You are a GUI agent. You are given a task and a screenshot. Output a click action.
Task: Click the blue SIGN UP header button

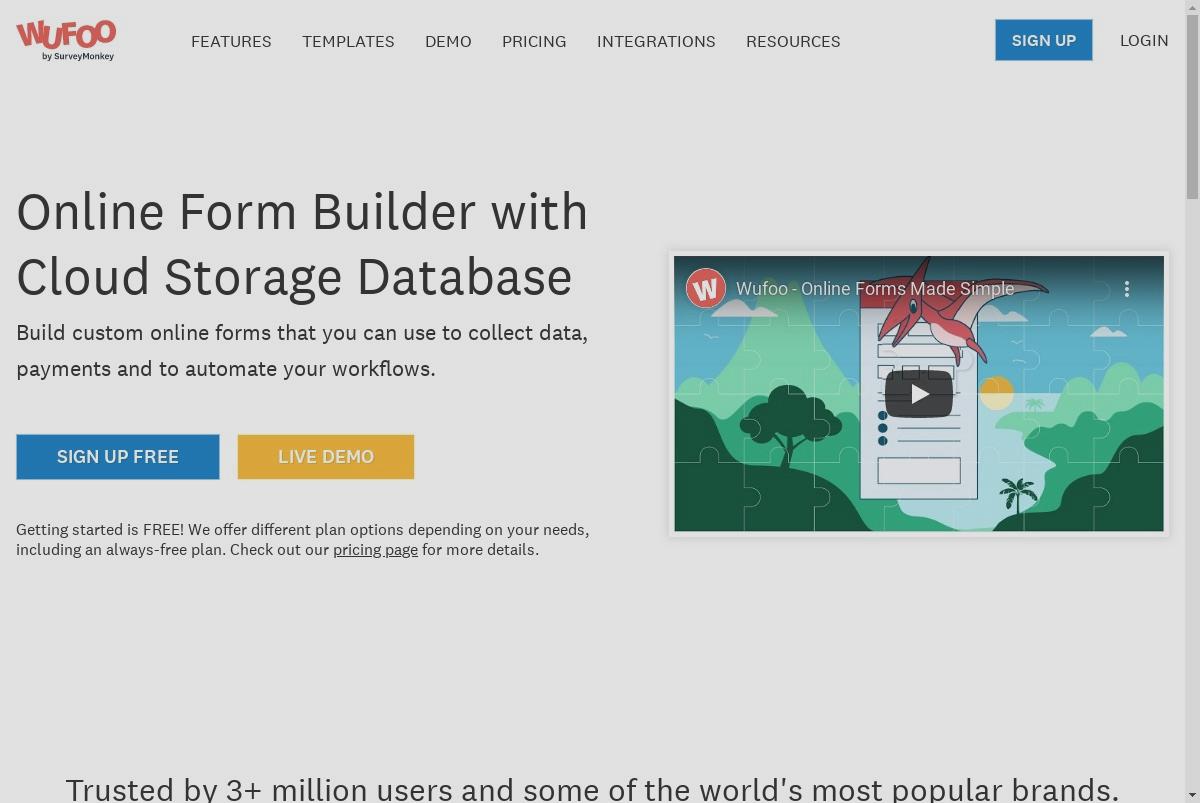tap(1043, 40)
